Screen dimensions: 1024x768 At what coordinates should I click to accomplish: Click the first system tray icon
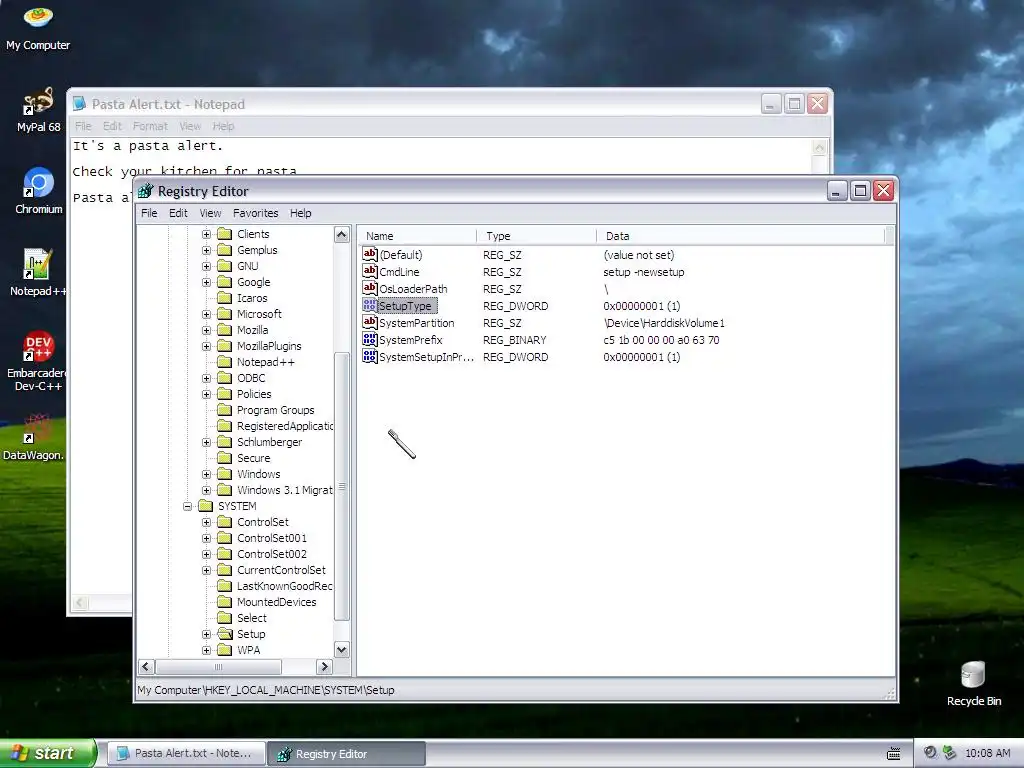tap(930, 753)
